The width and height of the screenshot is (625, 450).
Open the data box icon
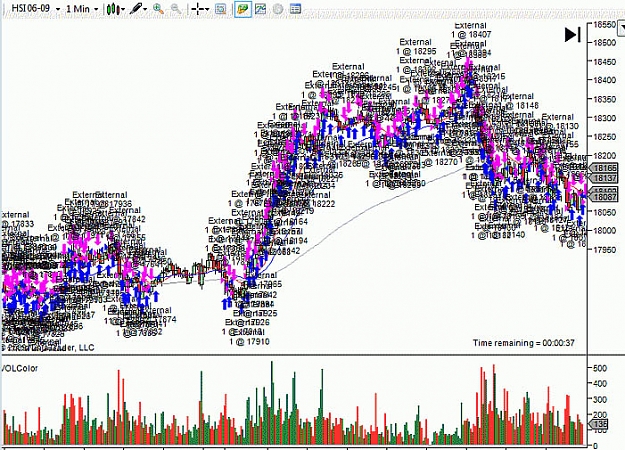[x=220, y=9]
